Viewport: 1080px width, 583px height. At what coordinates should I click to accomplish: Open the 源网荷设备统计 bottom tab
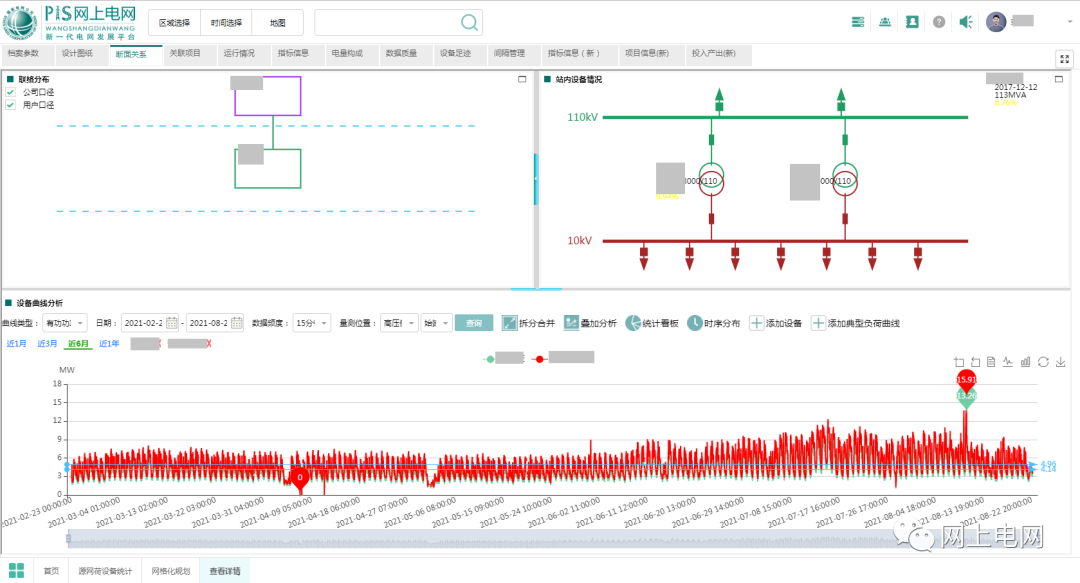tap(105, 571)
